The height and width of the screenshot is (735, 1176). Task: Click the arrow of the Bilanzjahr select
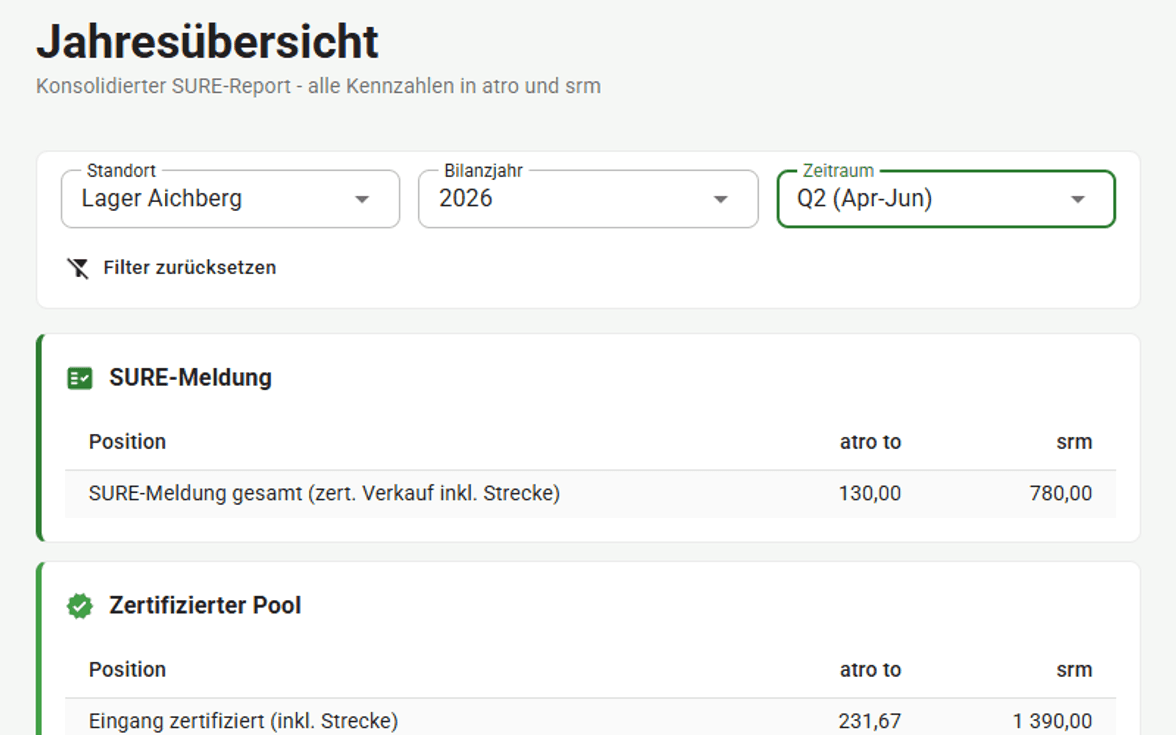tap(721, 200)
